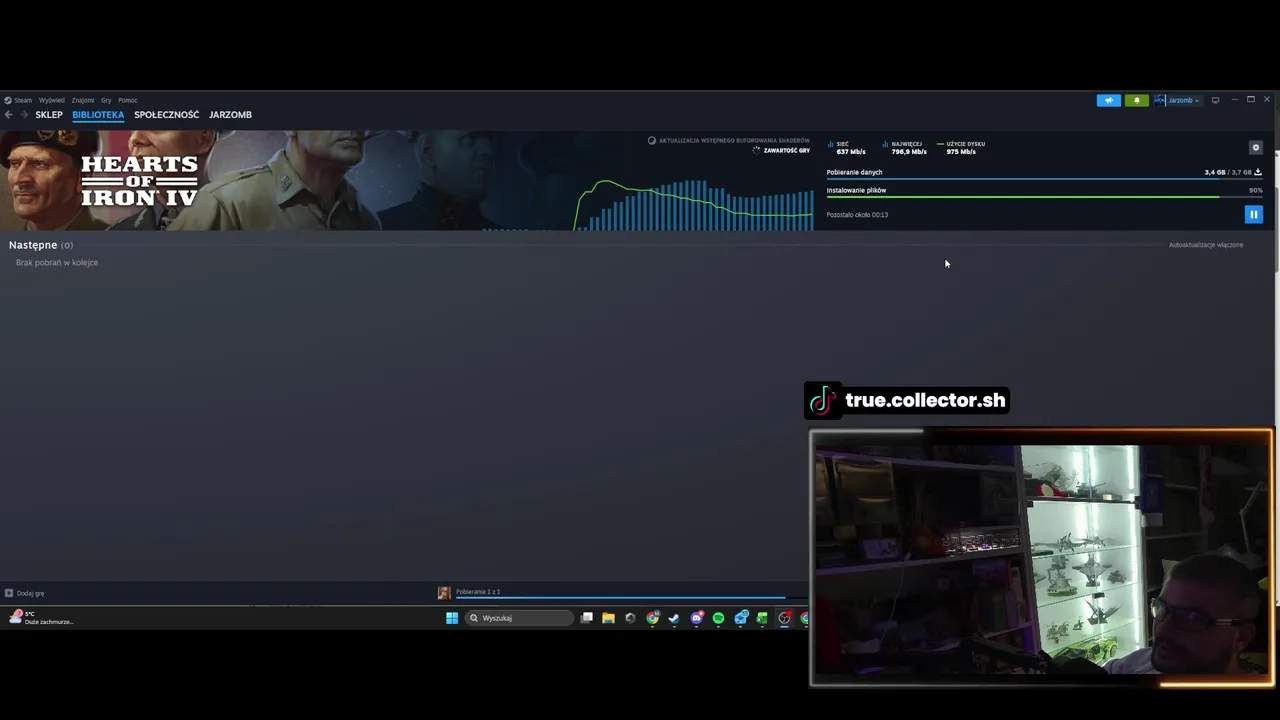Image resolution: width=1280 pixels, height=720 pixels.
Task: Click the 3,4 GB / 3,7 GB size text
Action: 1228,172
